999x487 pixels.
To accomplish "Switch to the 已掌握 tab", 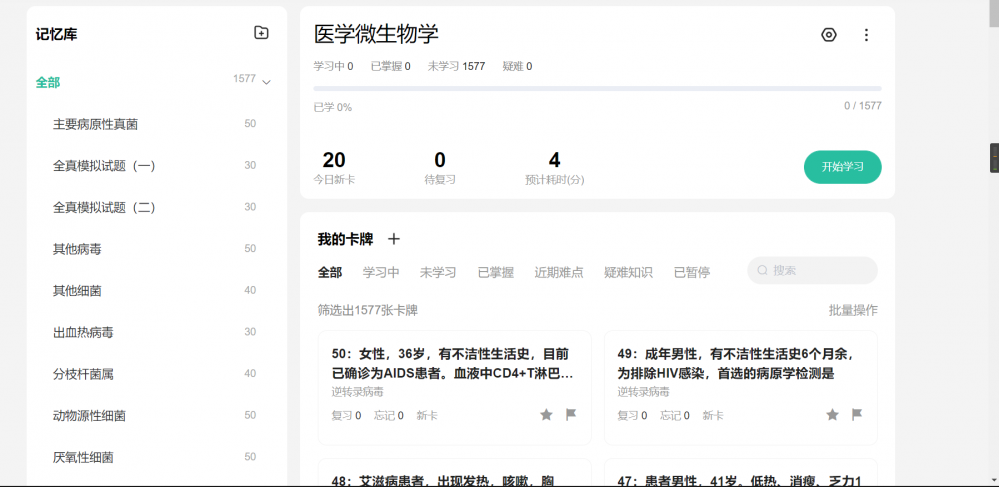I will 496,272.
